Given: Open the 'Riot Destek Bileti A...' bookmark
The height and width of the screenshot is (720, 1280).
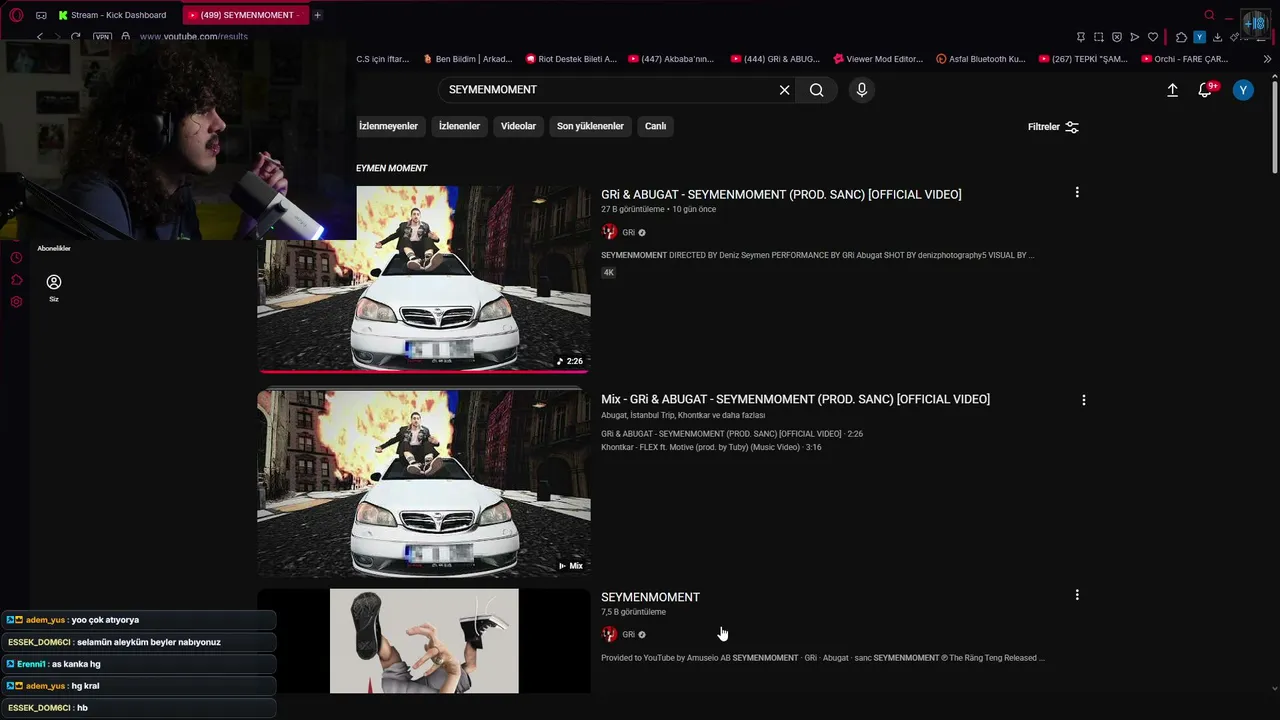Looking at the screenshot, I should pos(571,59).
